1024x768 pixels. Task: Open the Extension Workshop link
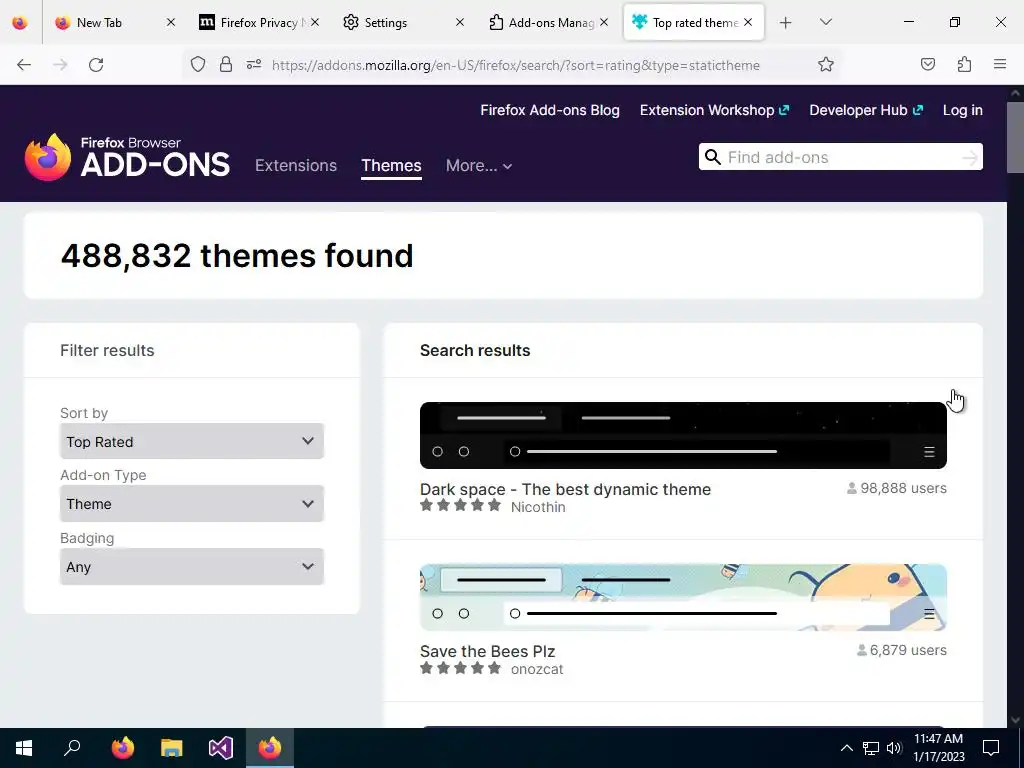[x=714, y=110]
